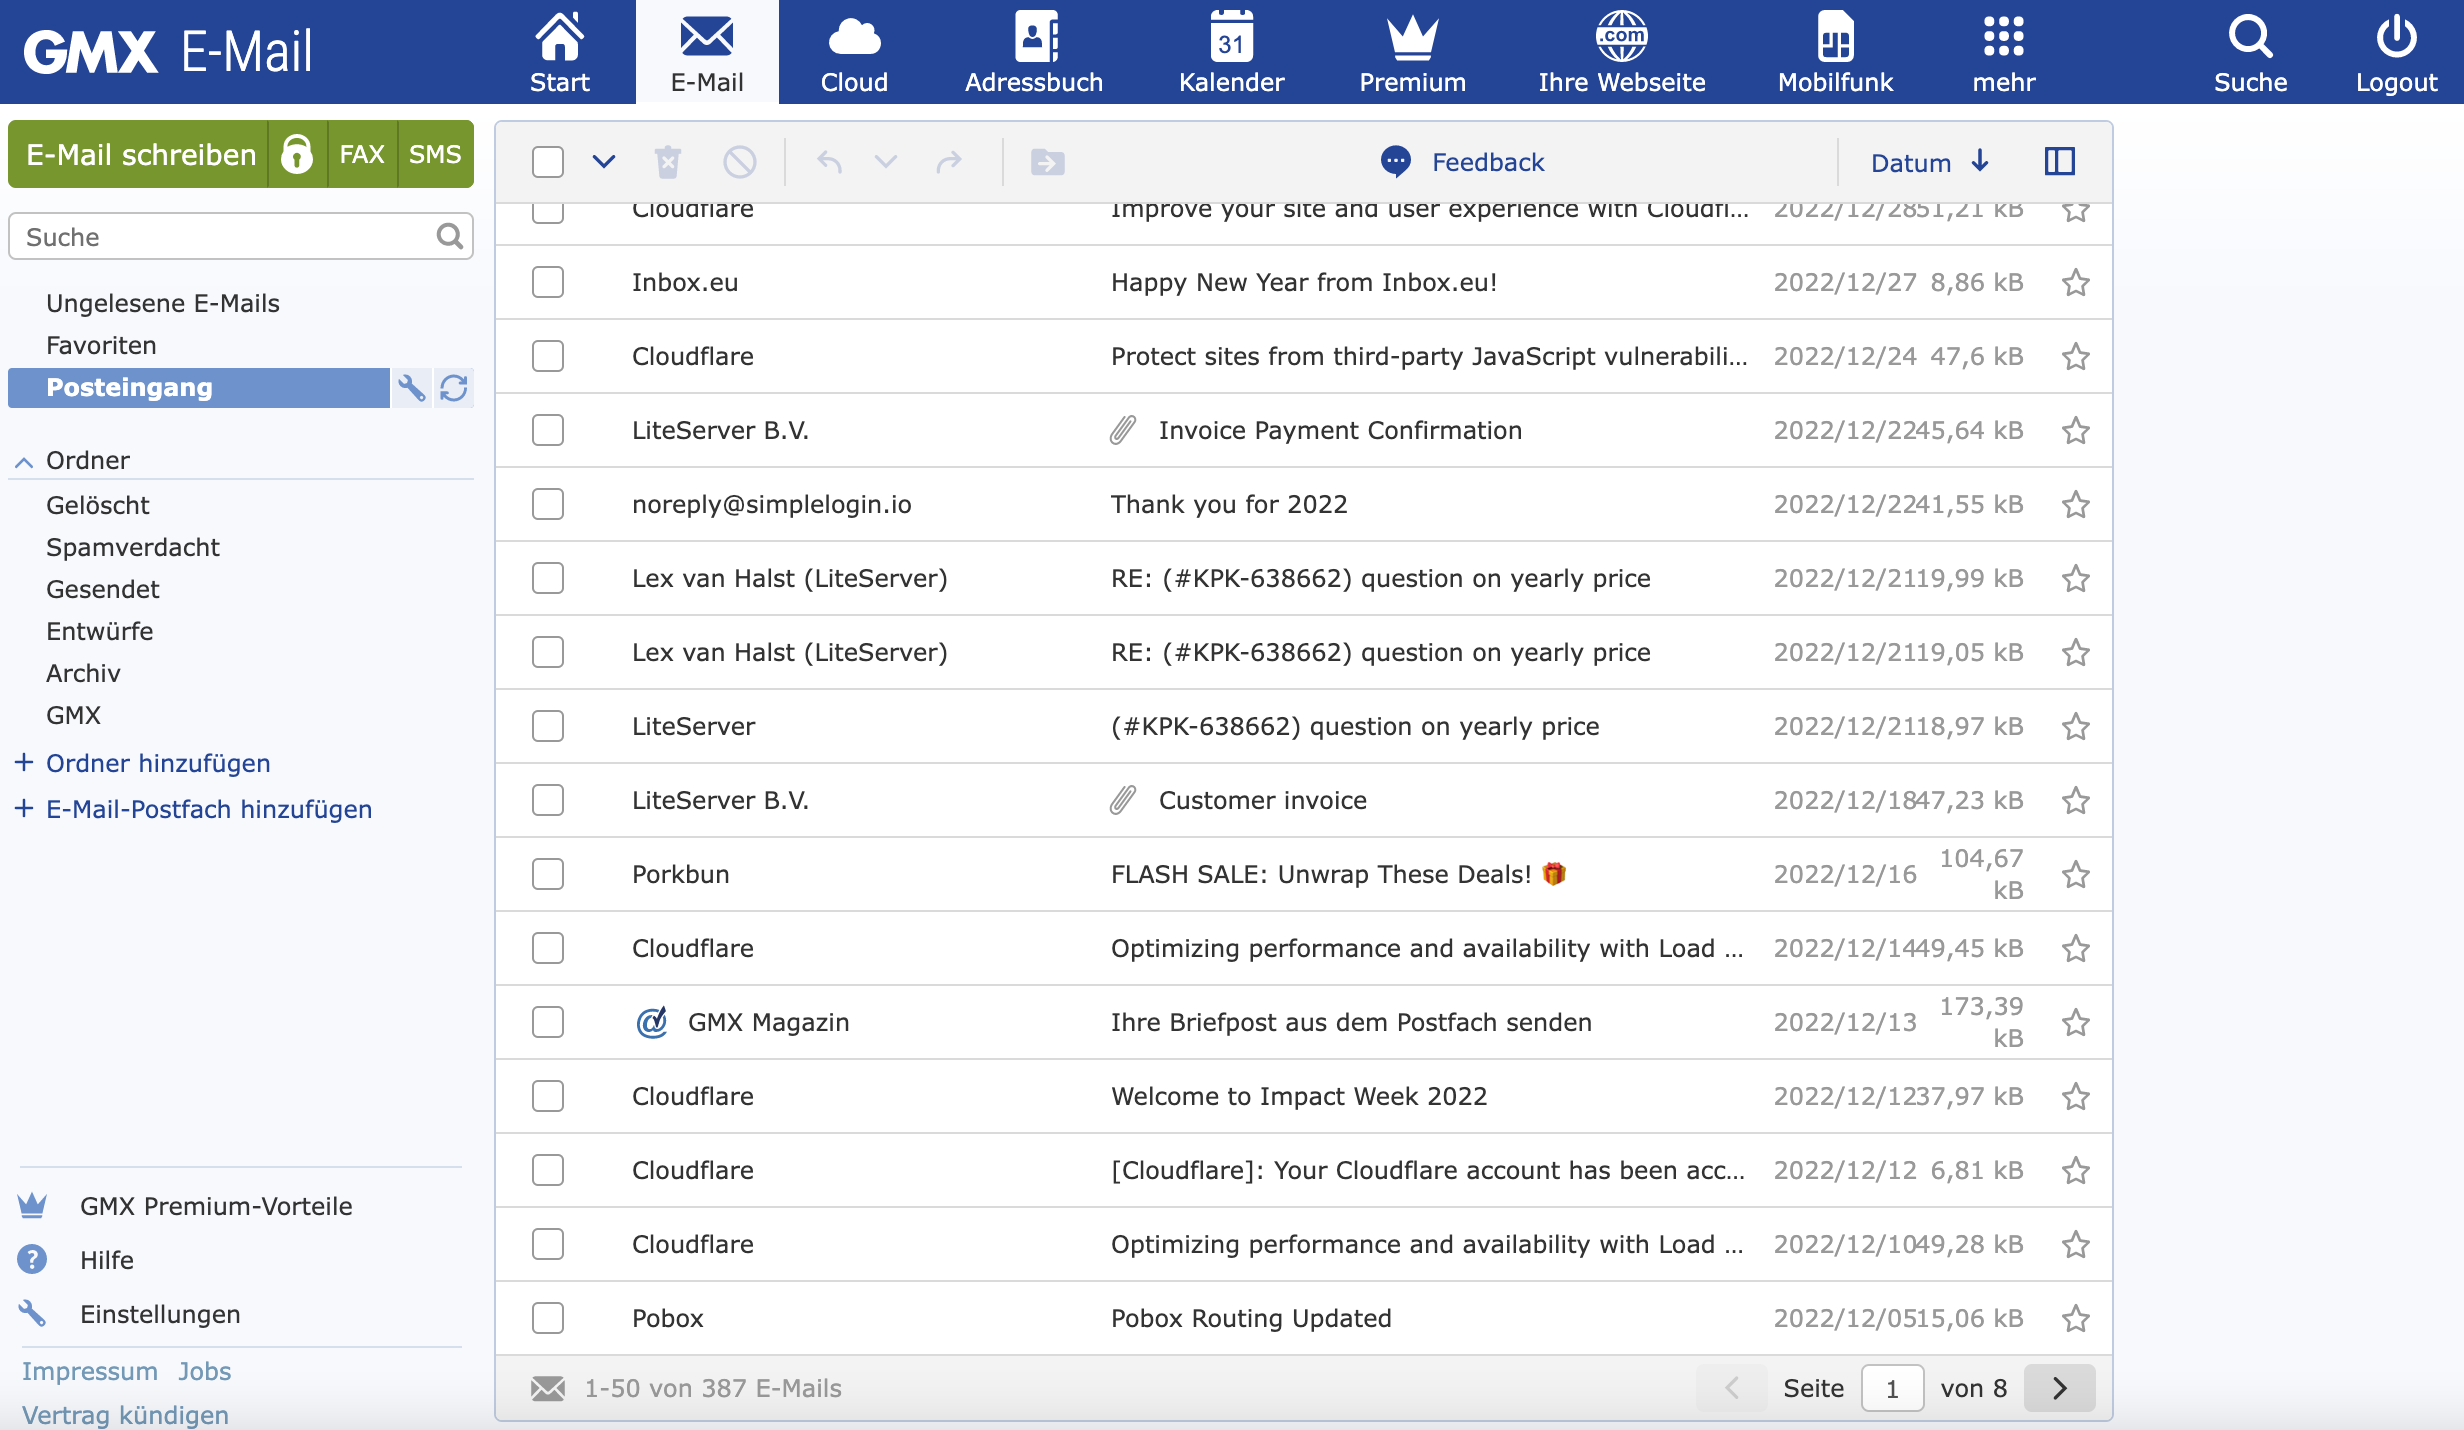The height and width of the screenshot is (1430, 2464).
Task: Click attachment paperclip on Customer invoice
Action: pos(1123,800)
